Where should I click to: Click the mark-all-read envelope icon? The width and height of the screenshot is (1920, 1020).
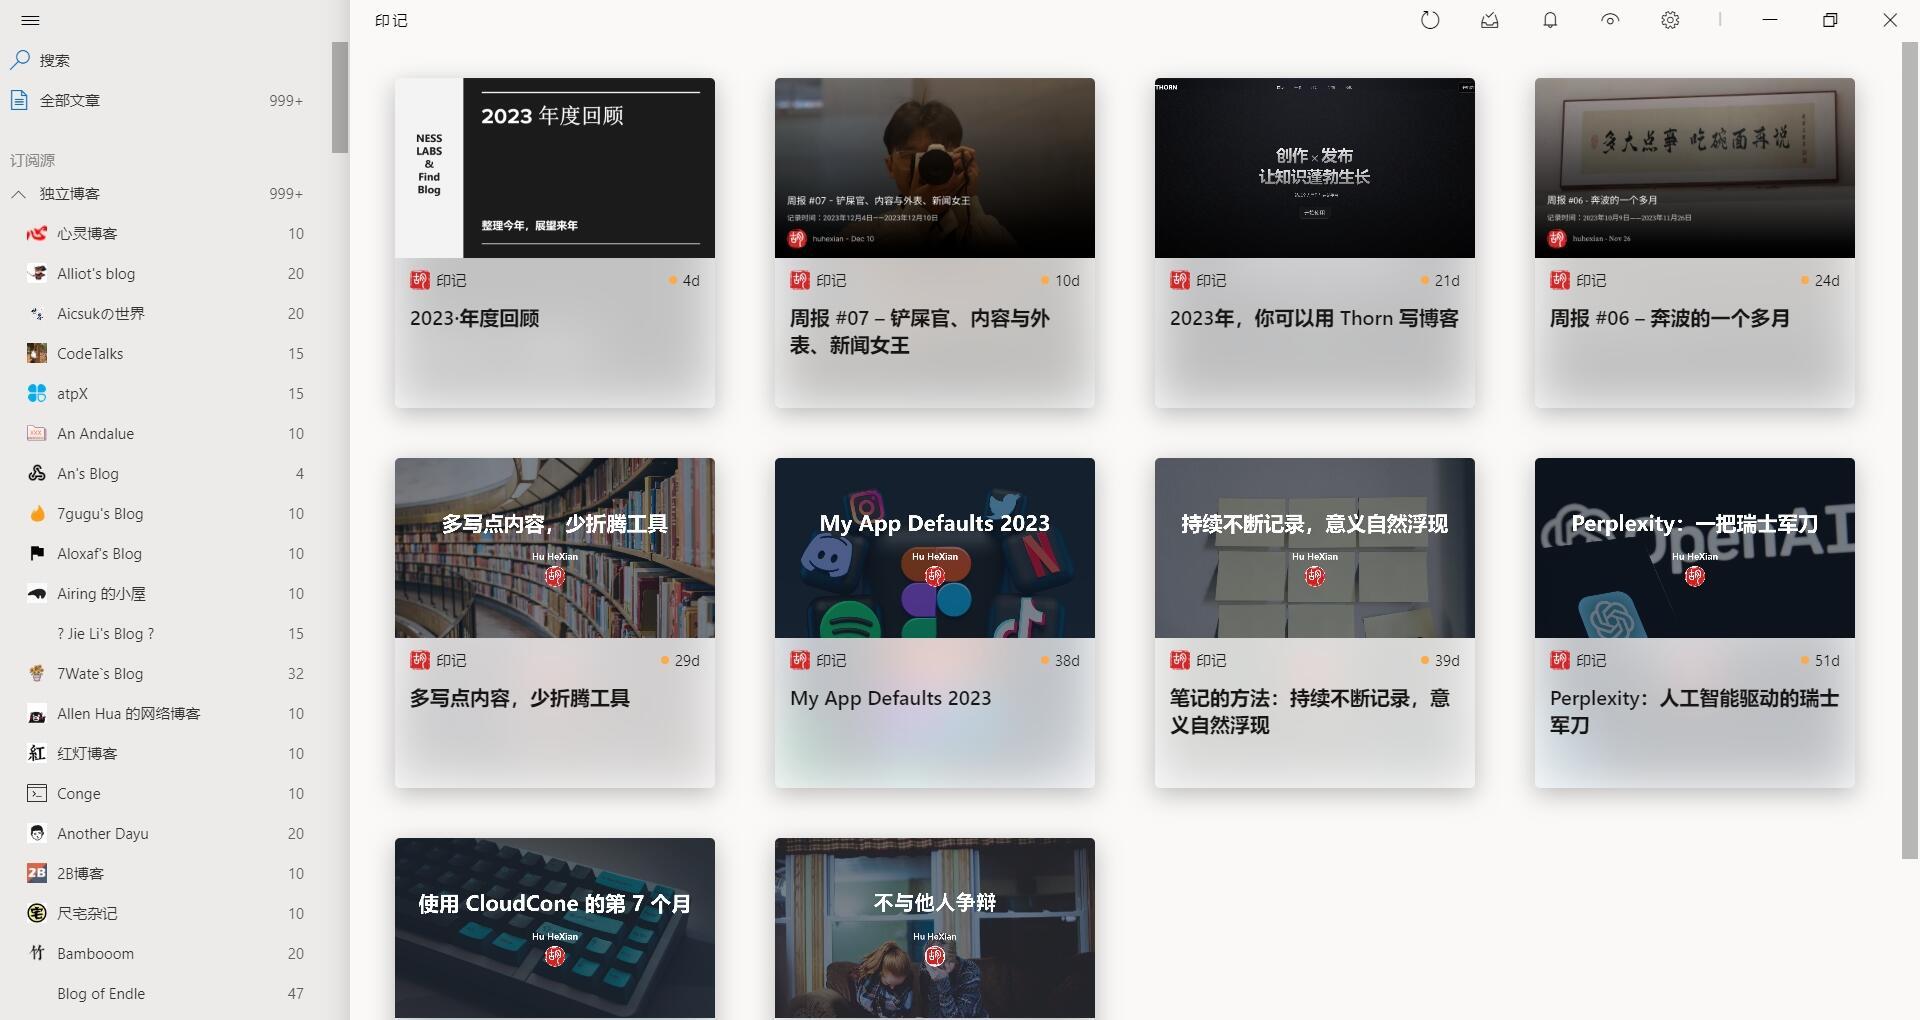(1490, 20)
